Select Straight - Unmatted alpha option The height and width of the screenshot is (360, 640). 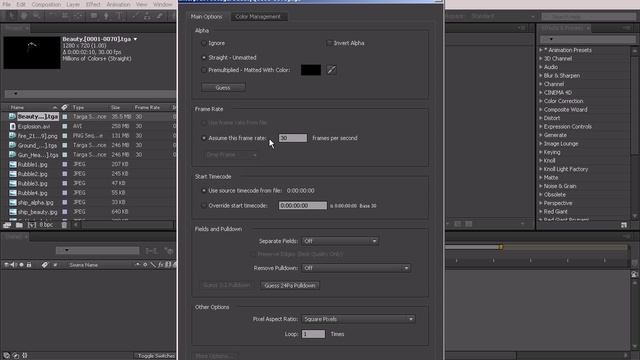[x=204, y=58]
